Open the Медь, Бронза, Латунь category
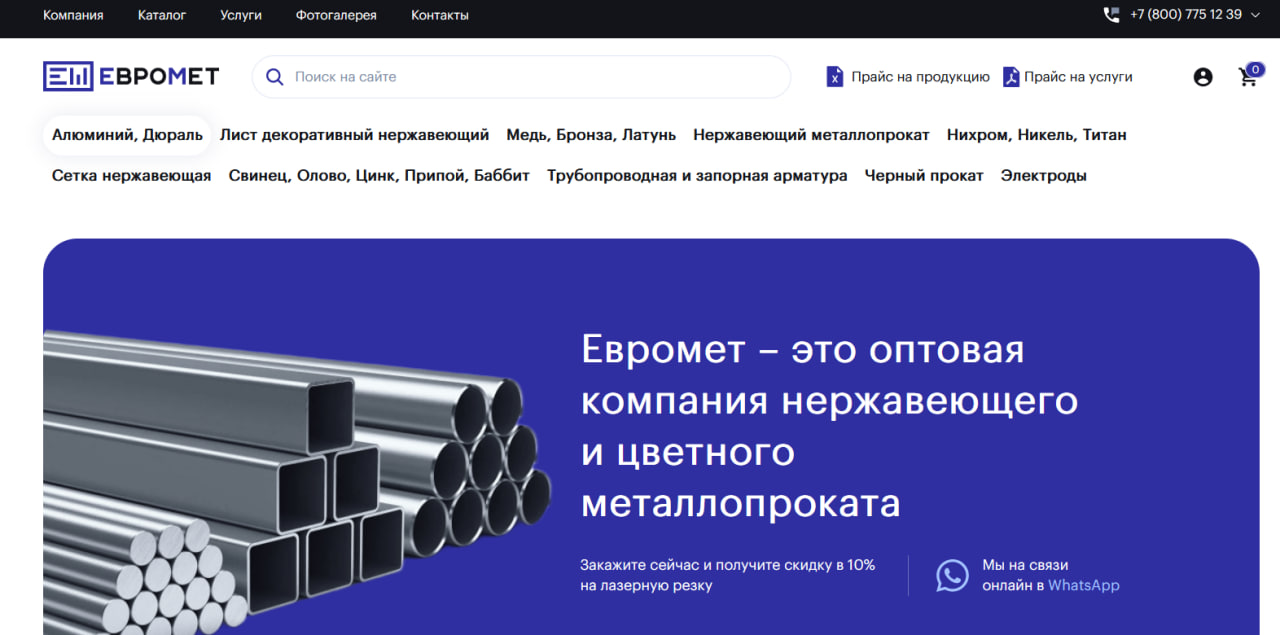This screenshot has height=635, width=1280. pyautogui.click(x=591, y=135)
